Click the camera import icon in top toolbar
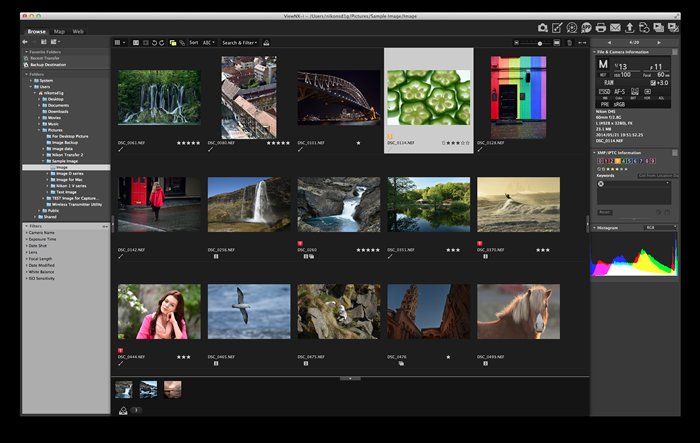This screenshot has height=443, width=700. pyautogui.click(x=543, y=28)
